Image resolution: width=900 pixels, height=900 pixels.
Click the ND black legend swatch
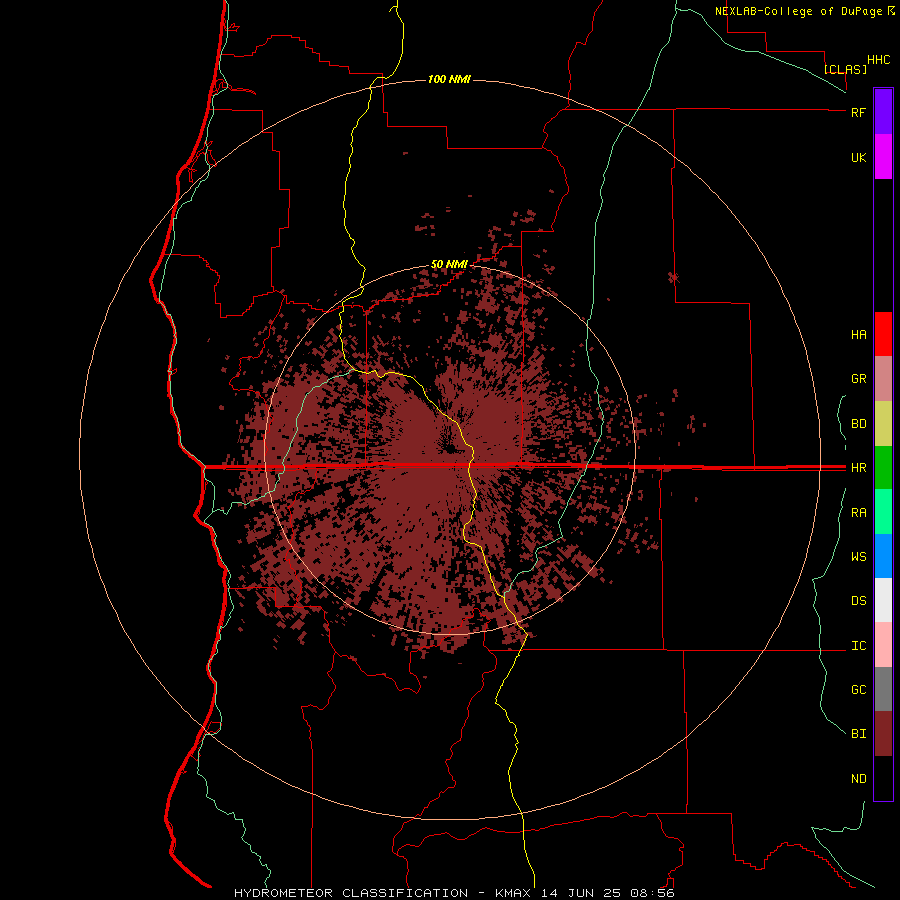(x=883, y=778)
